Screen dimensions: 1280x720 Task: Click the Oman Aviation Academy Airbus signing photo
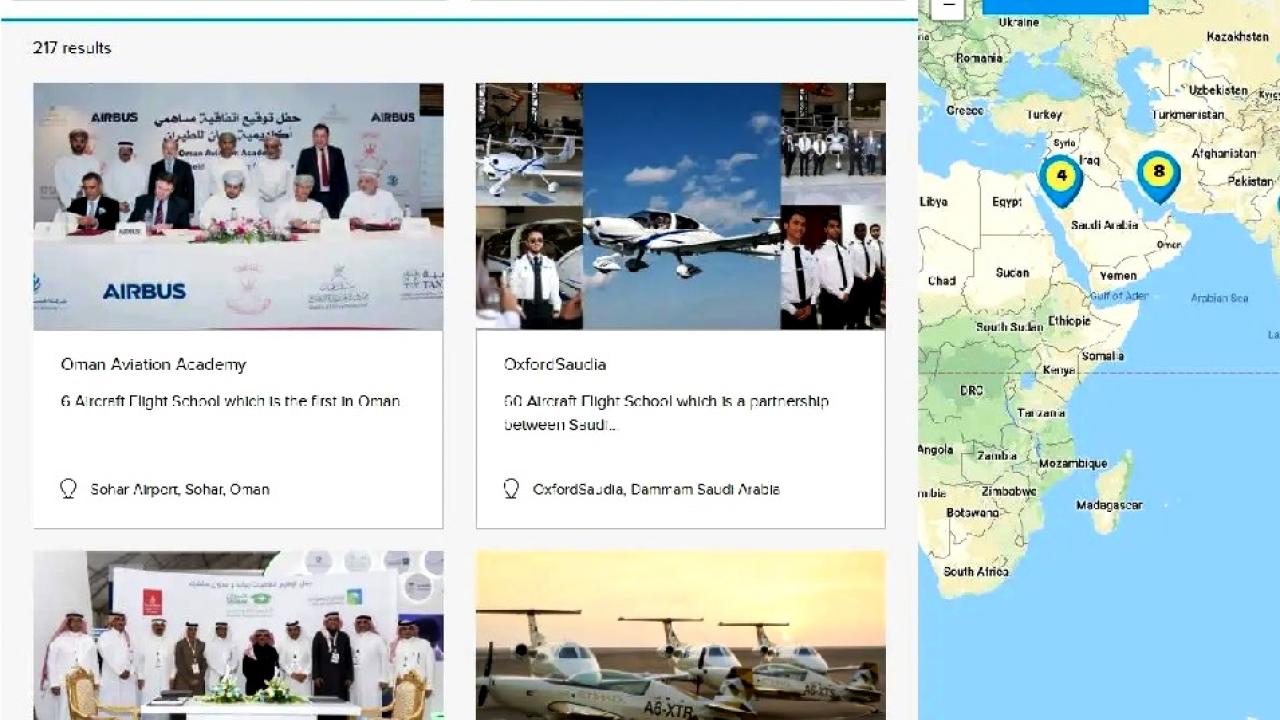(x=238, y=206)
